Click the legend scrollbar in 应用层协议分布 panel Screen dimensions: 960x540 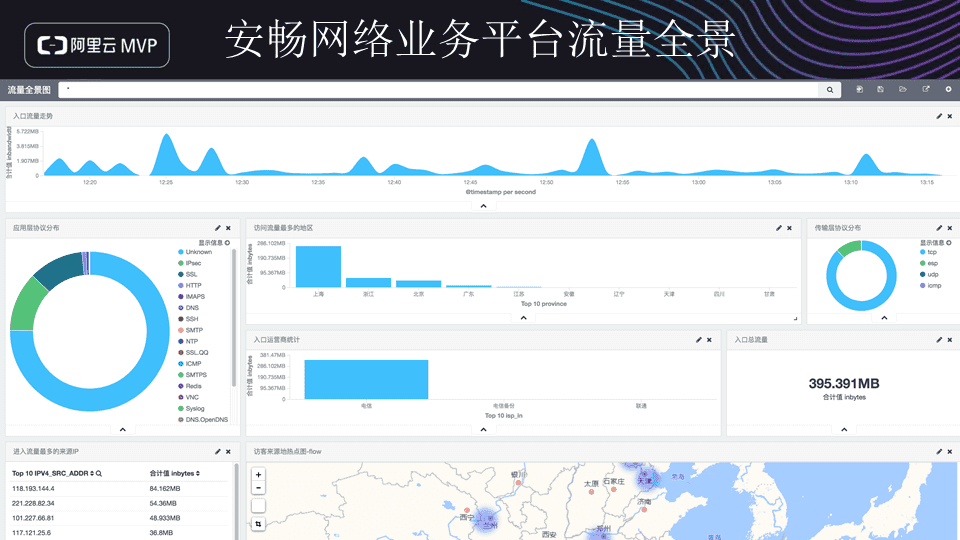(234, 317)
